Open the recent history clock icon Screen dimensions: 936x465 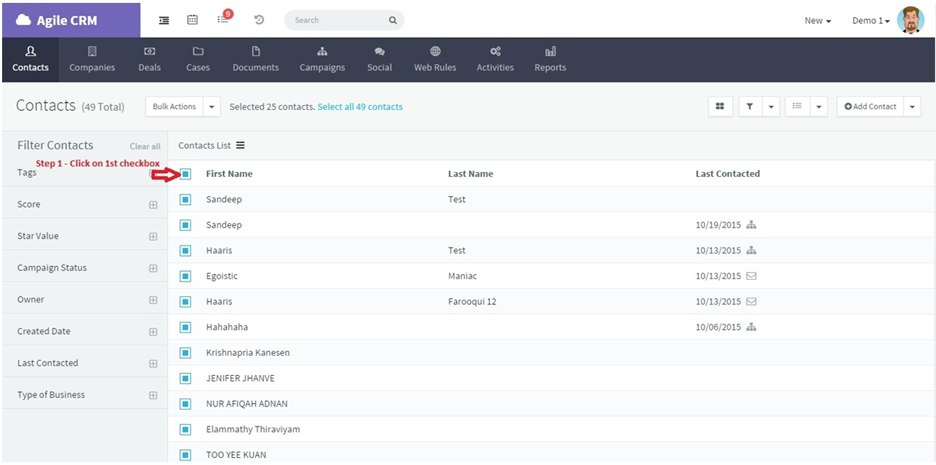(259, 20)
